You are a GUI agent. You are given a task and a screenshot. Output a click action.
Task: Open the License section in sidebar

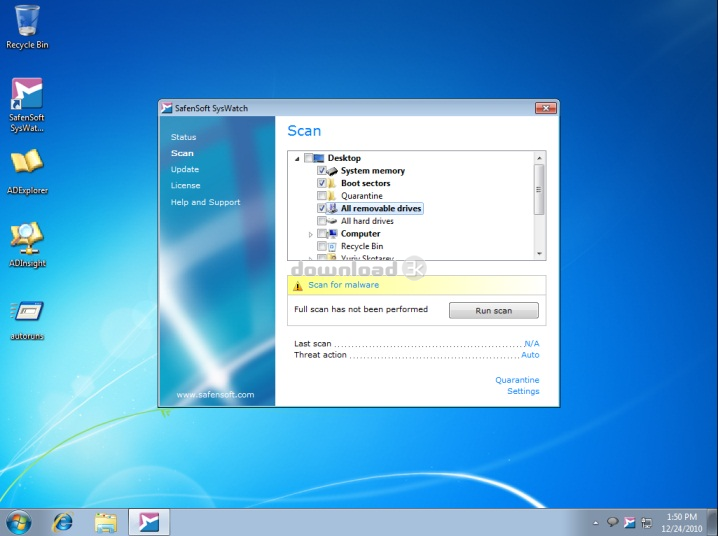click(x=185, y=185)
